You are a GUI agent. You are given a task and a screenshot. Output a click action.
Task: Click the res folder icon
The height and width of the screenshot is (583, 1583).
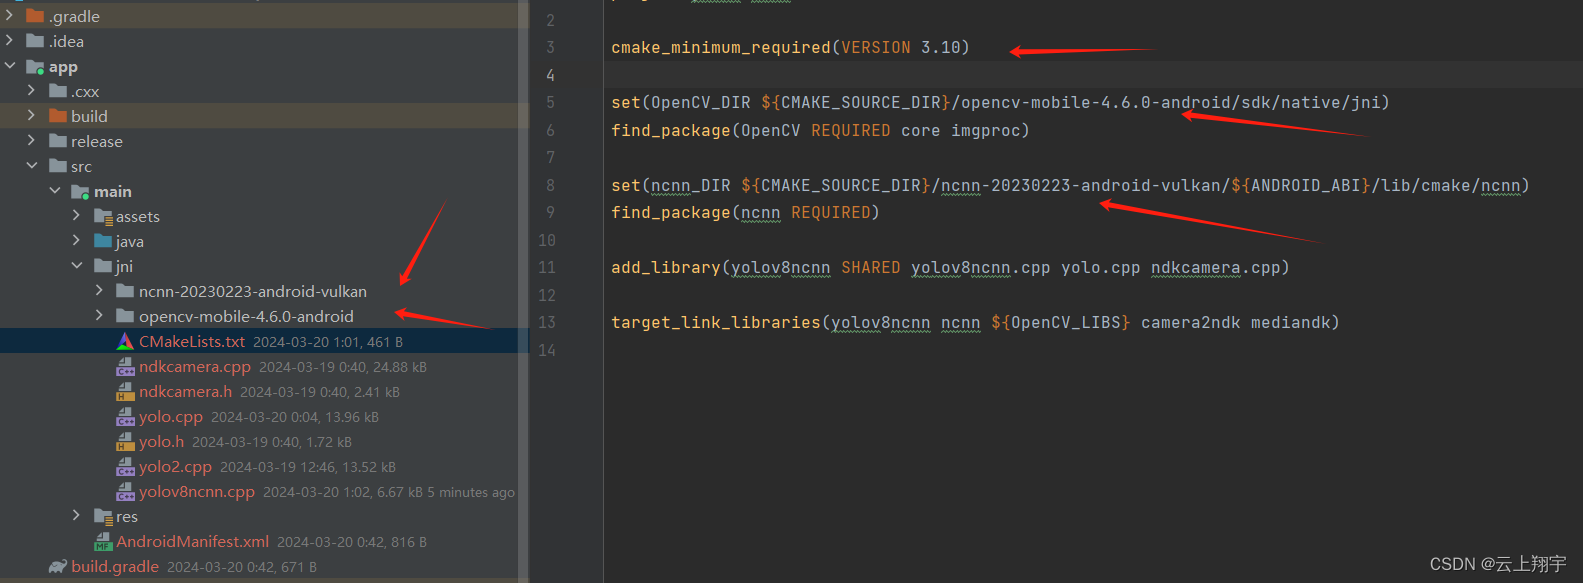(x=103, y=516)
